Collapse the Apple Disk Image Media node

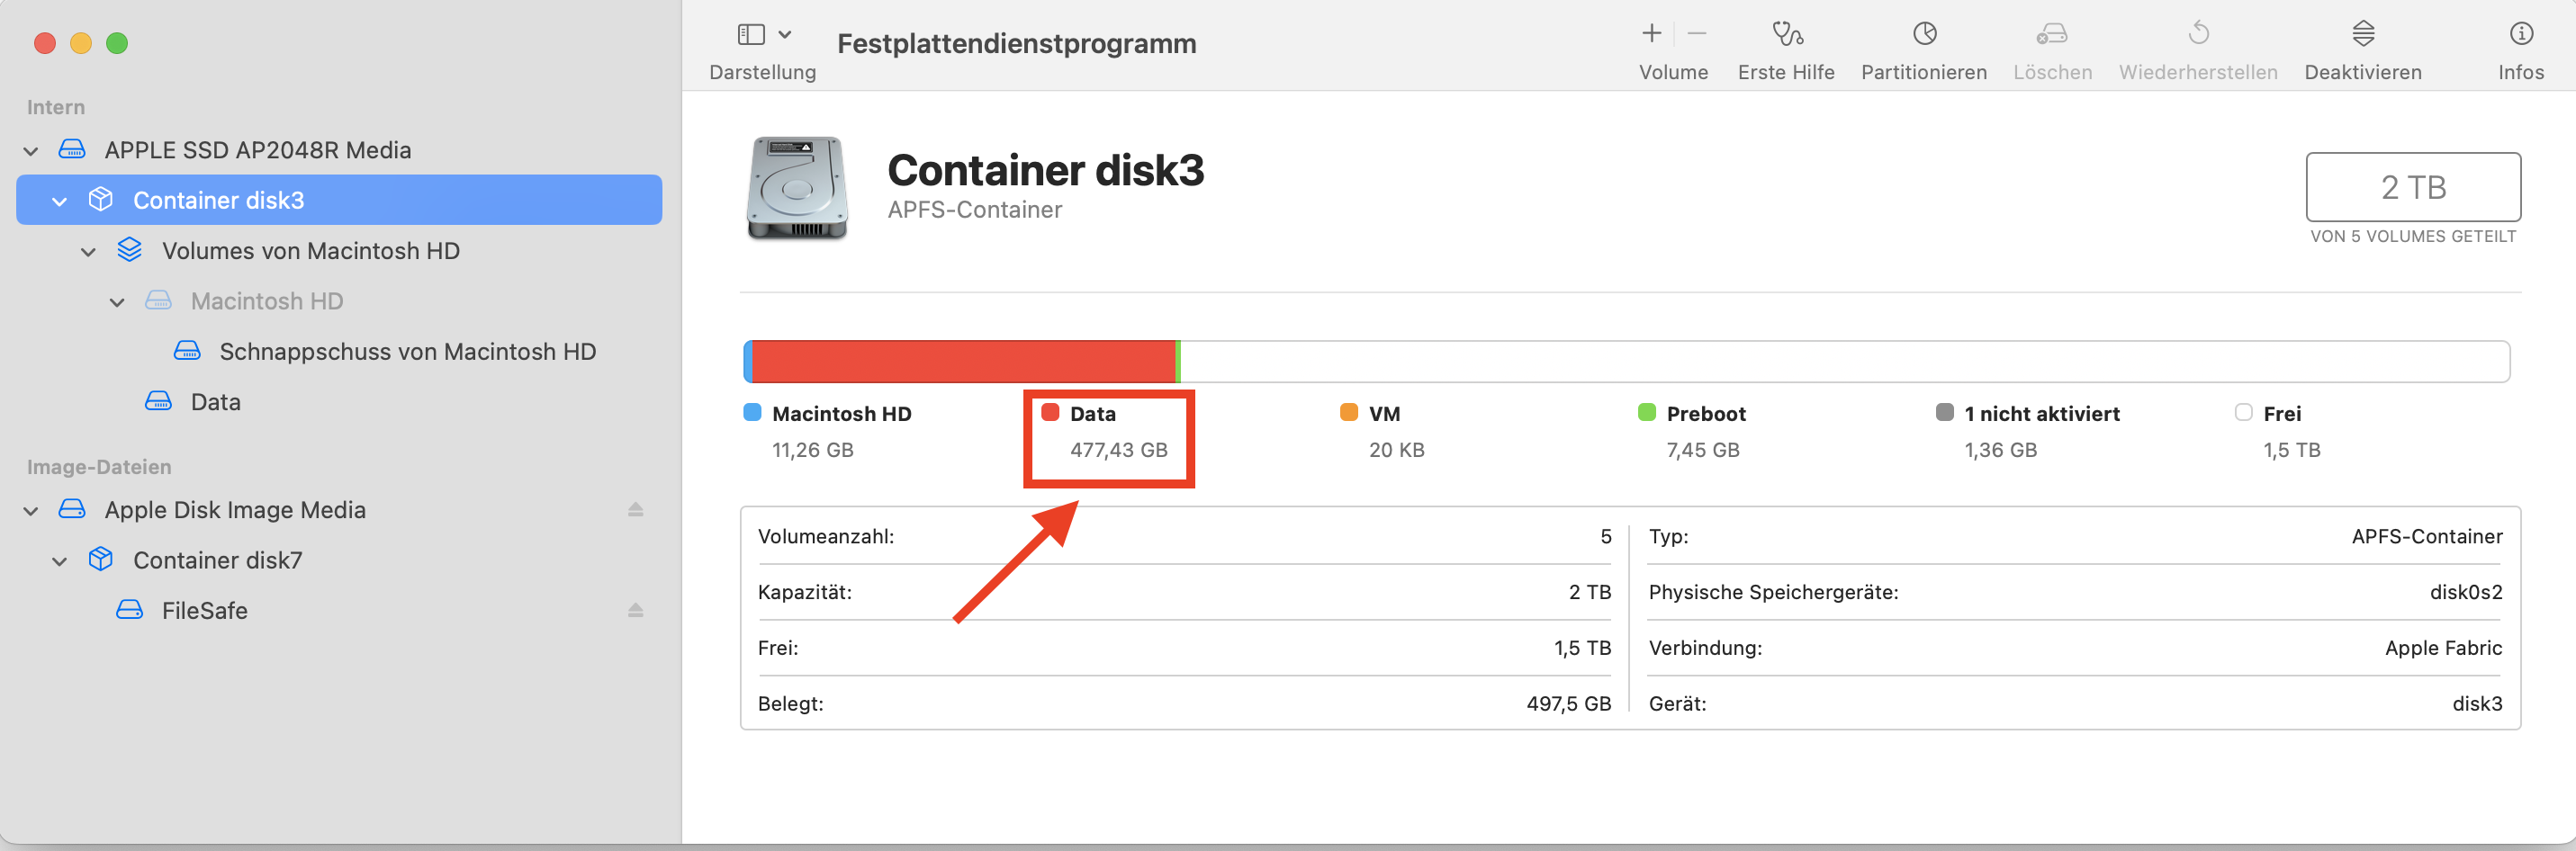pyautogui.click(x=31, y=511)
